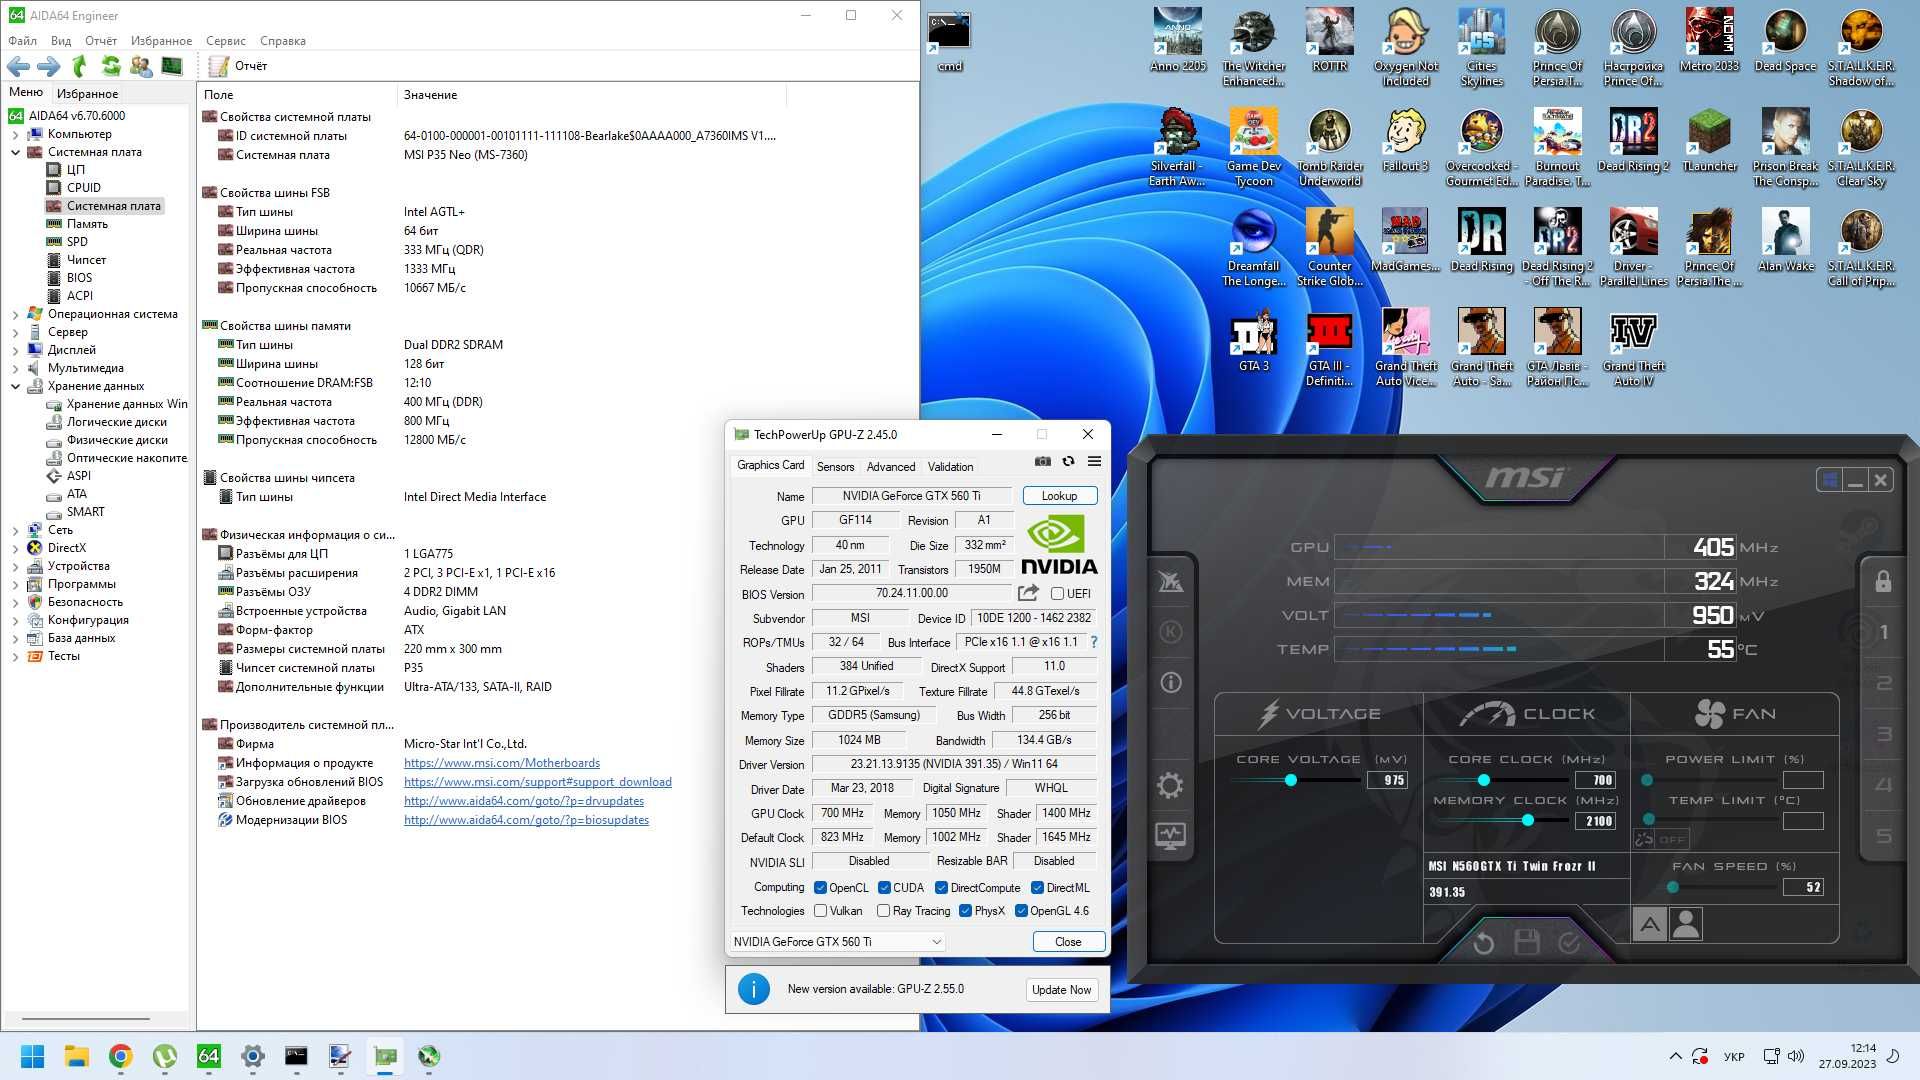Toggle PhysX checkbox in GPU-Z
This screenshot has width=1920, height=1080.
point(965,911)
